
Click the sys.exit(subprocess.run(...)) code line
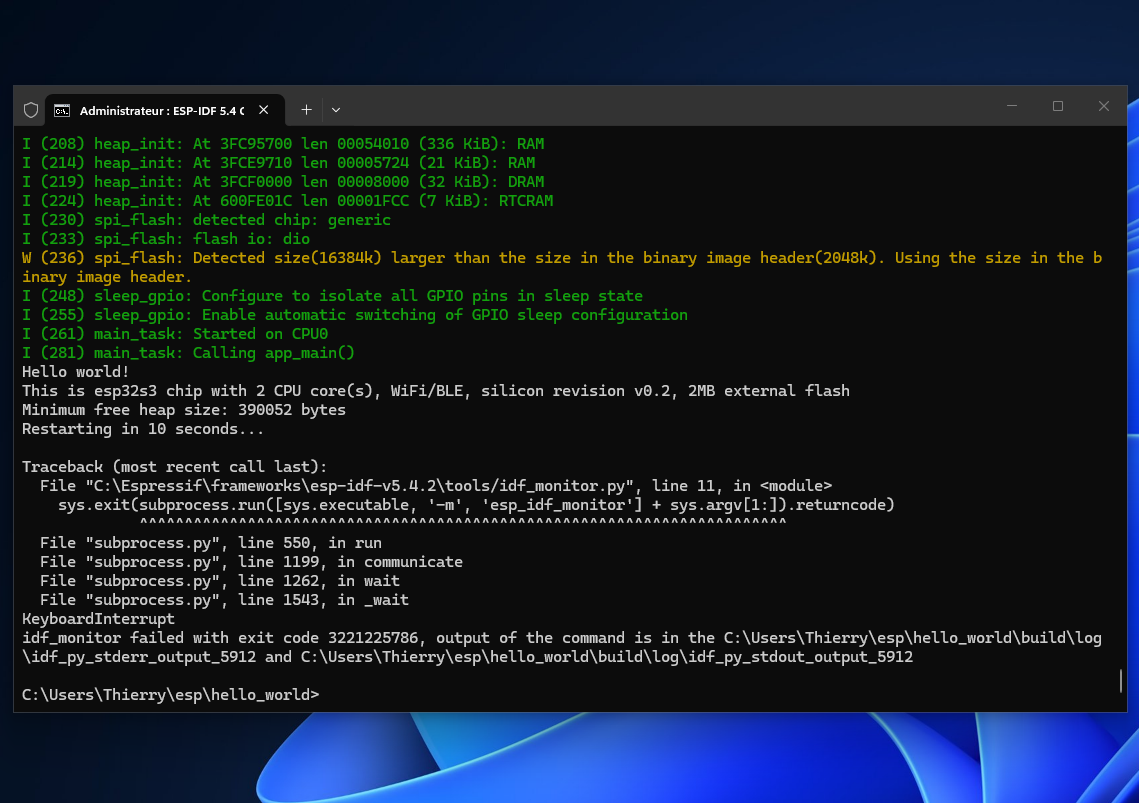[x=477, y=504]
